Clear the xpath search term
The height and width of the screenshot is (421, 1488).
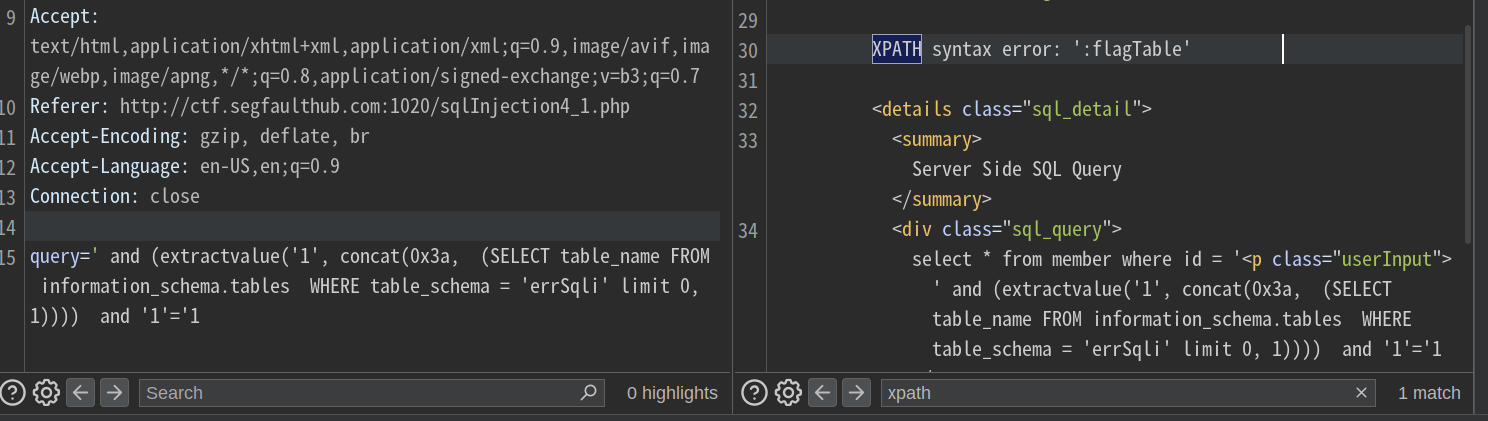pyautogui.click(x=1361, y=393)
